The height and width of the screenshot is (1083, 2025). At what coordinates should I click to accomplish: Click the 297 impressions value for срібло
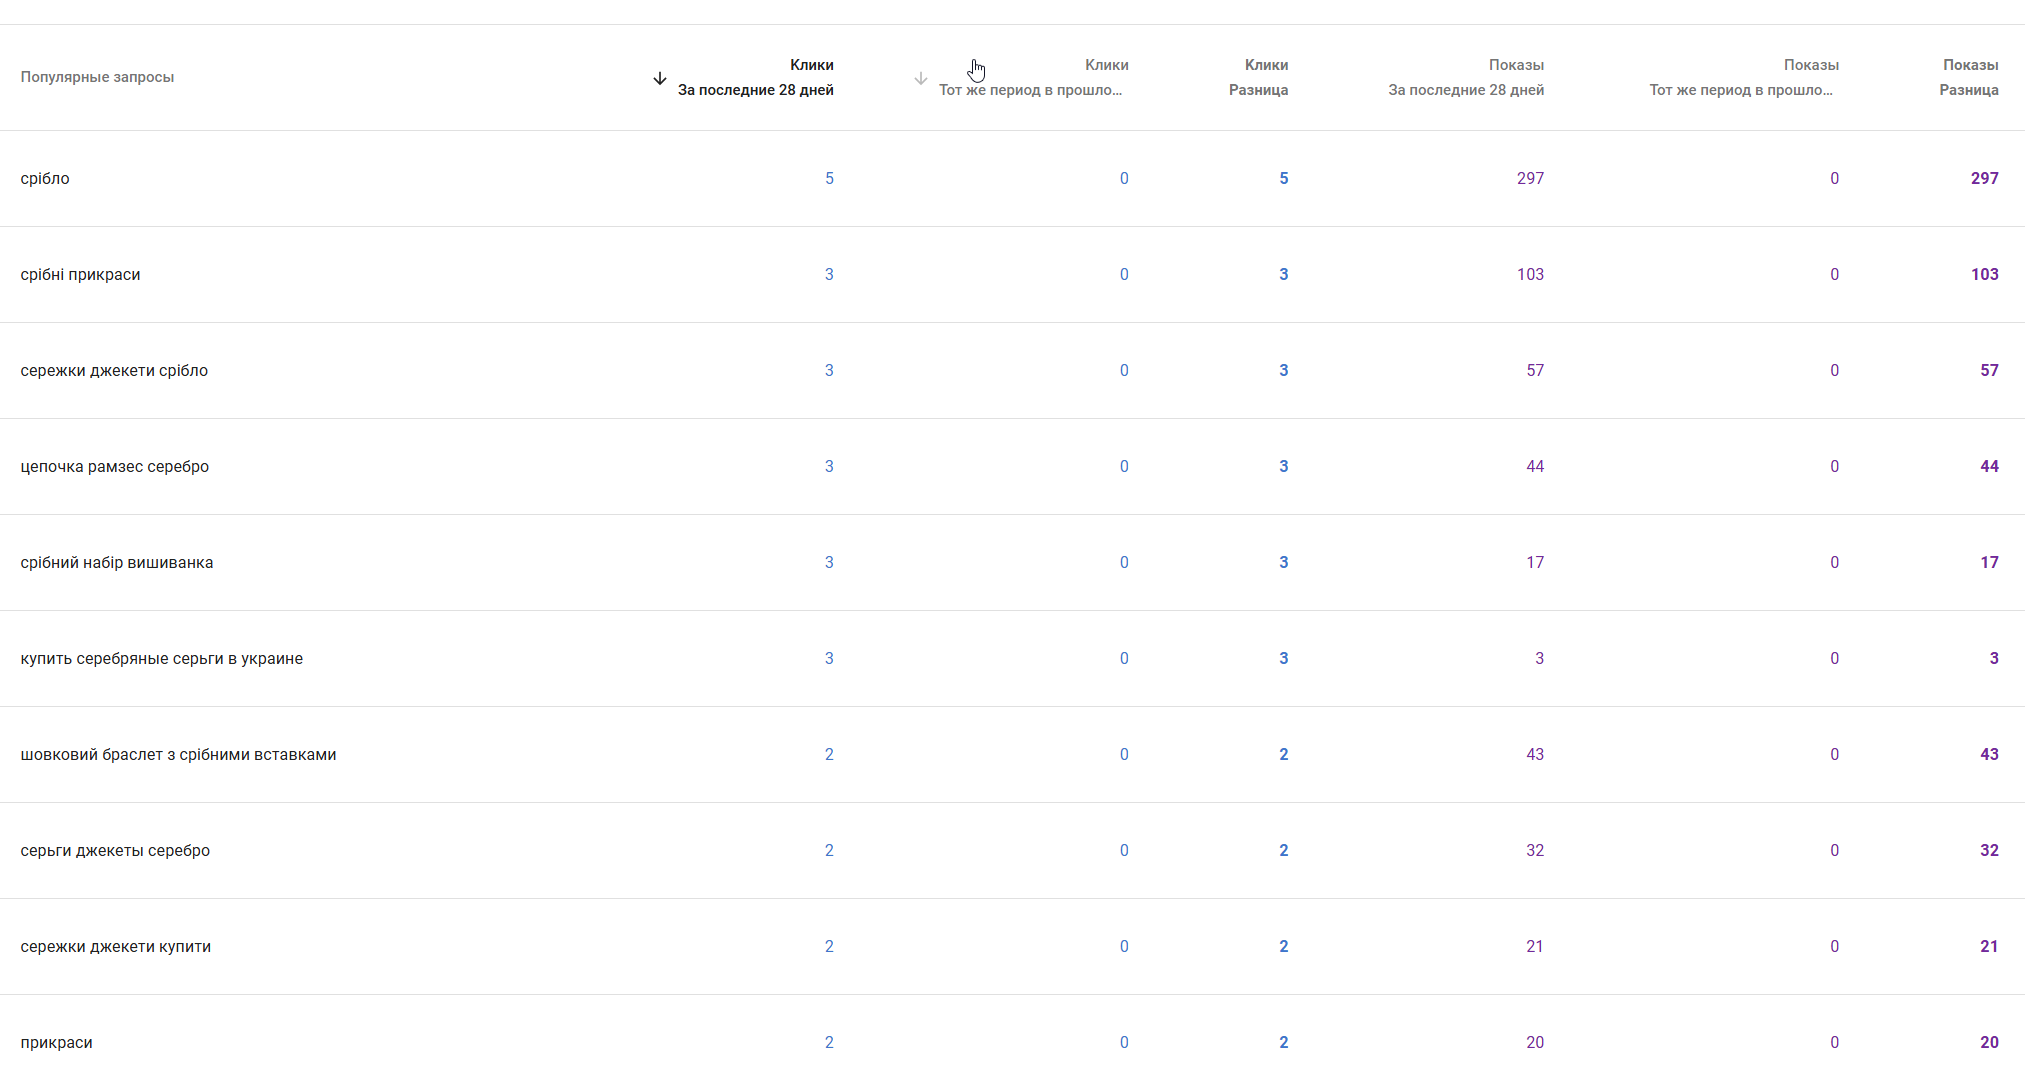pyautogui.click(x=1529, y=179)
